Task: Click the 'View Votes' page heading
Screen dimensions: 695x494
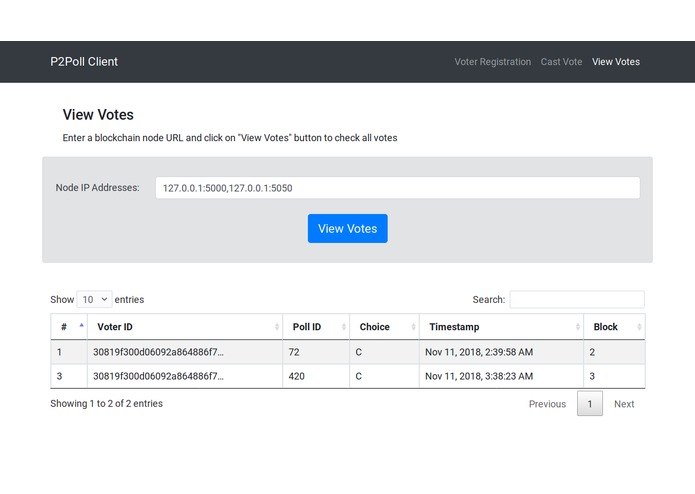Action: (98, 115)
